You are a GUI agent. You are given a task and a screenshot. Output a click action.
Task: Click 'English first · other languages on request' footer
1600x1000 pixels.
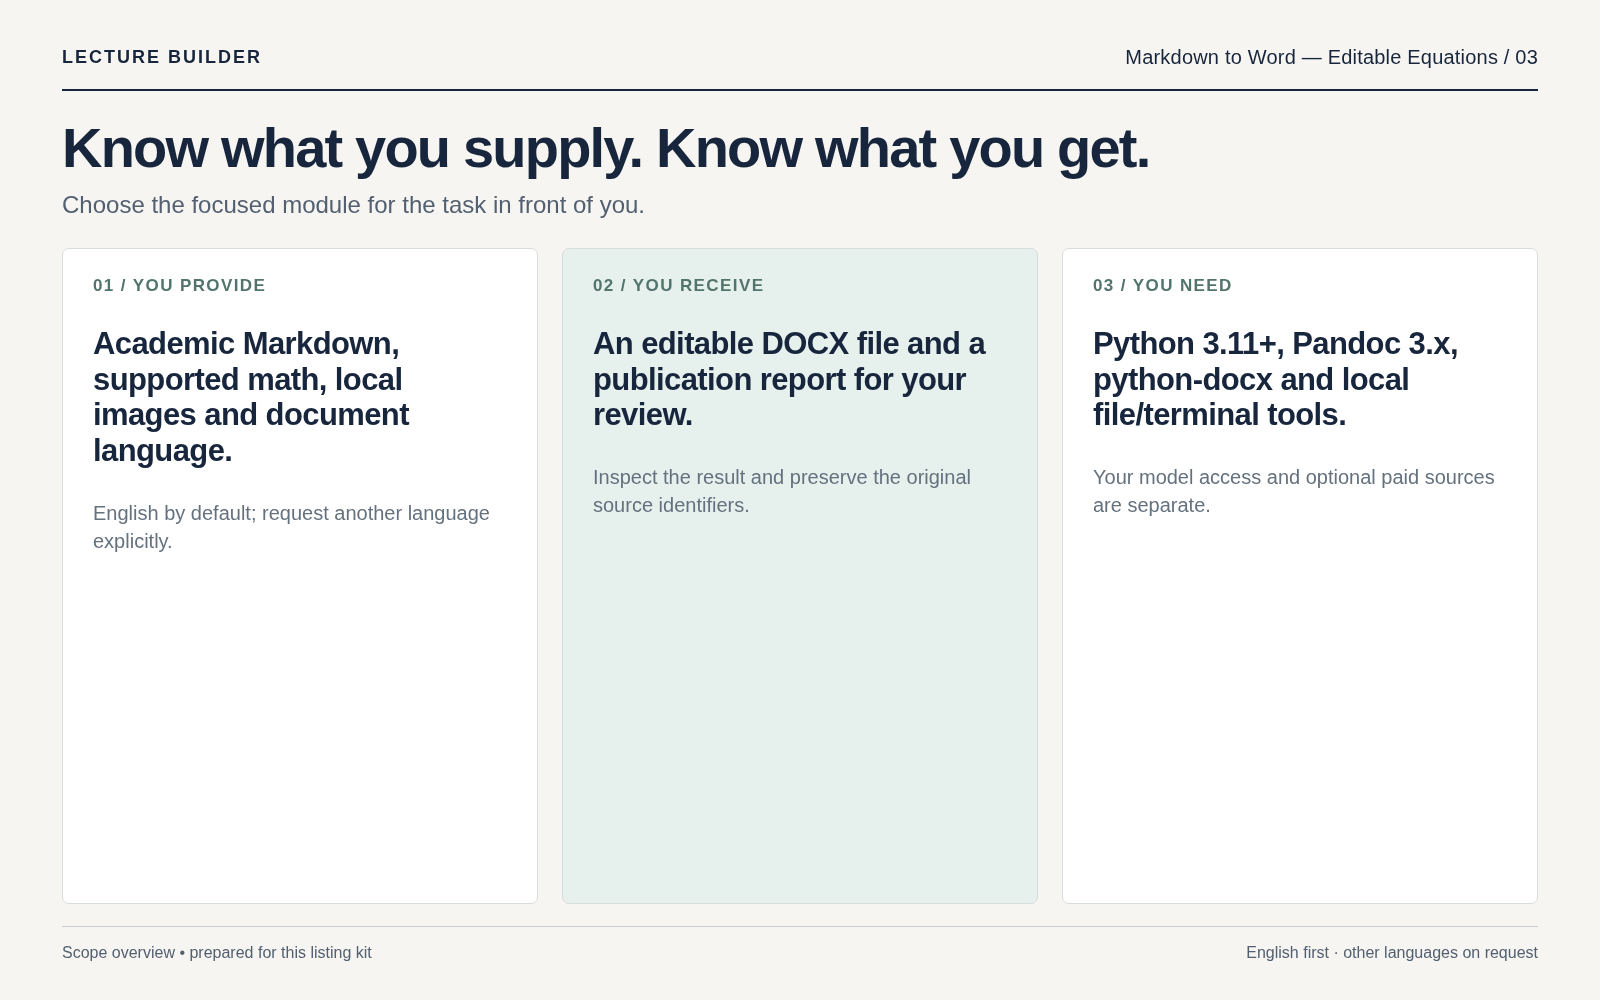(x=1392, y=953)
